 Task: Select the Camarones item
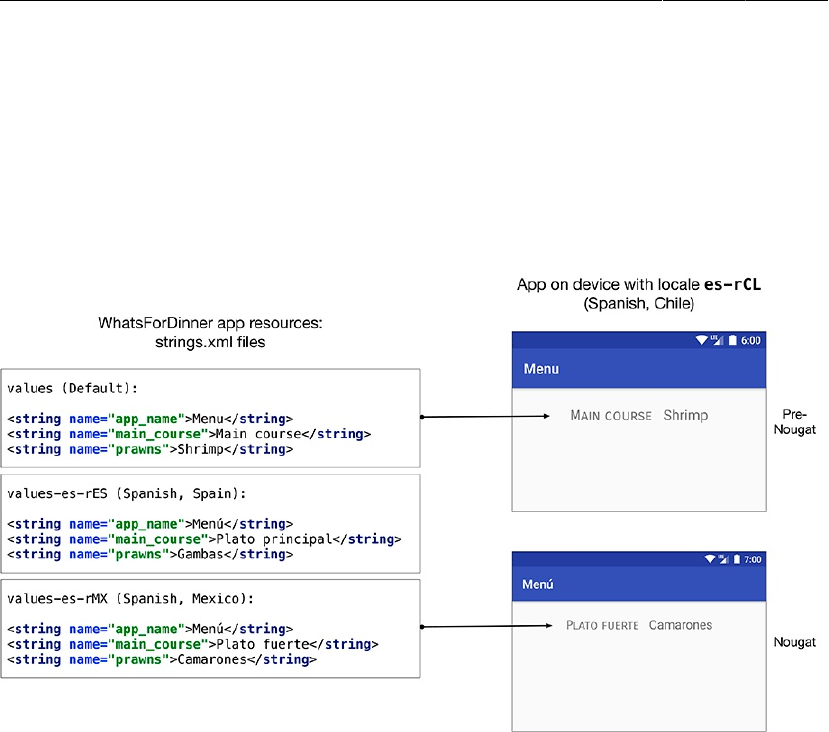pos(680,626)
